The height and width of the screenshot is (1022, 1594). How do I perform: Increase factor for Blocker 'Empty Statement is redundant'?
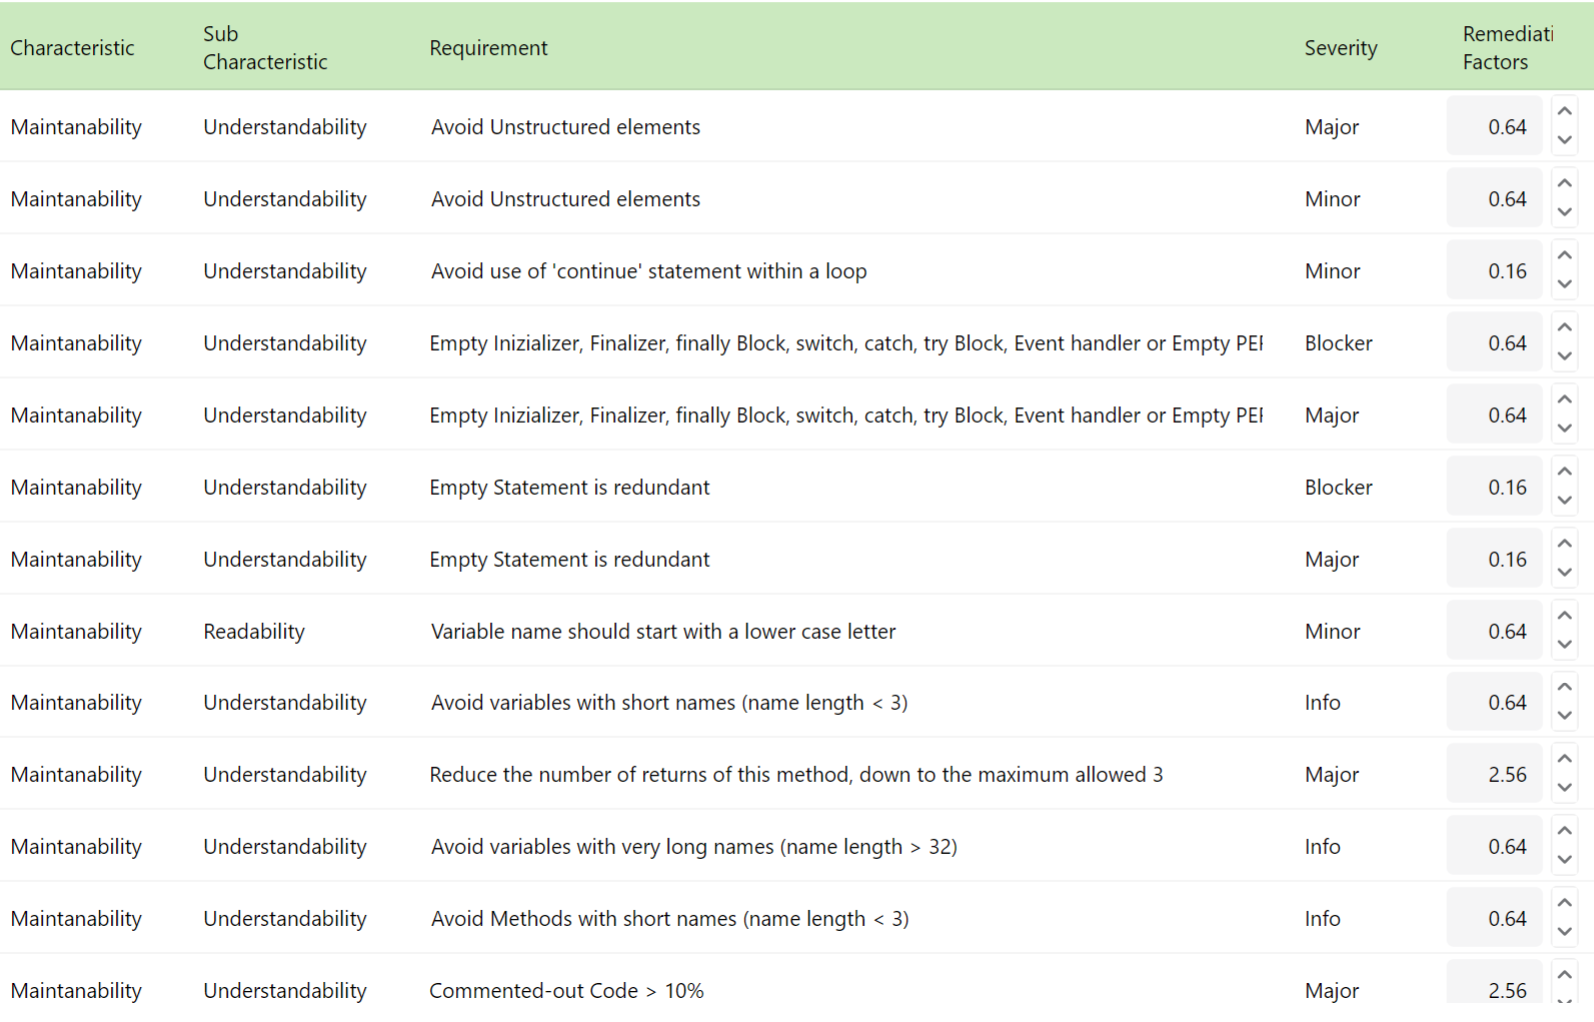click(1565, 473)
